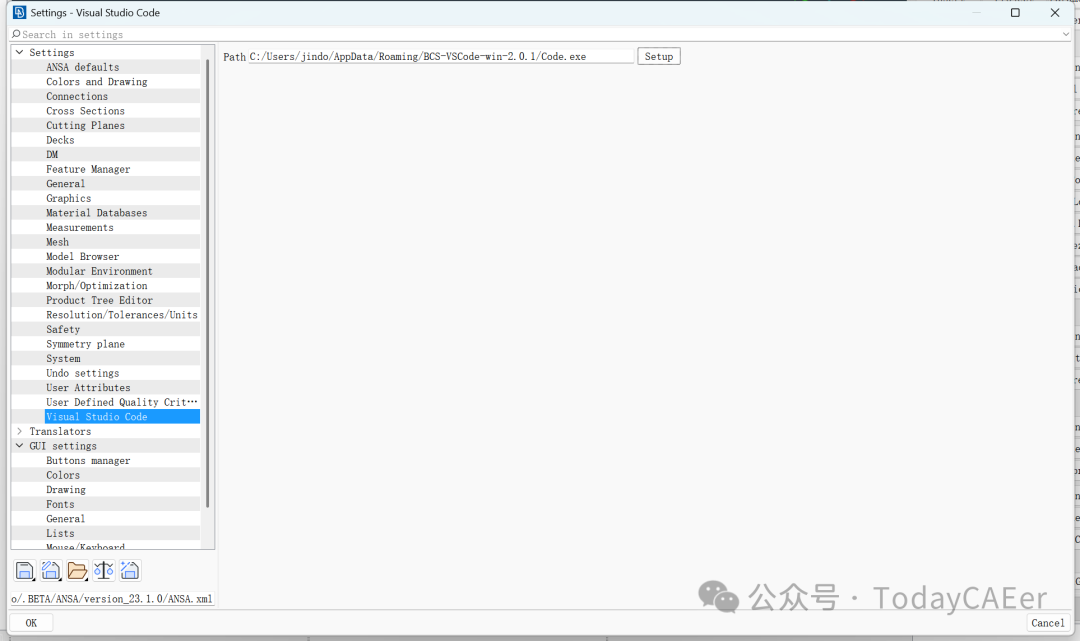Click the save-as icon with the pencil
This screenshot has height=641, width=1080.
click(x=51, y=571)
